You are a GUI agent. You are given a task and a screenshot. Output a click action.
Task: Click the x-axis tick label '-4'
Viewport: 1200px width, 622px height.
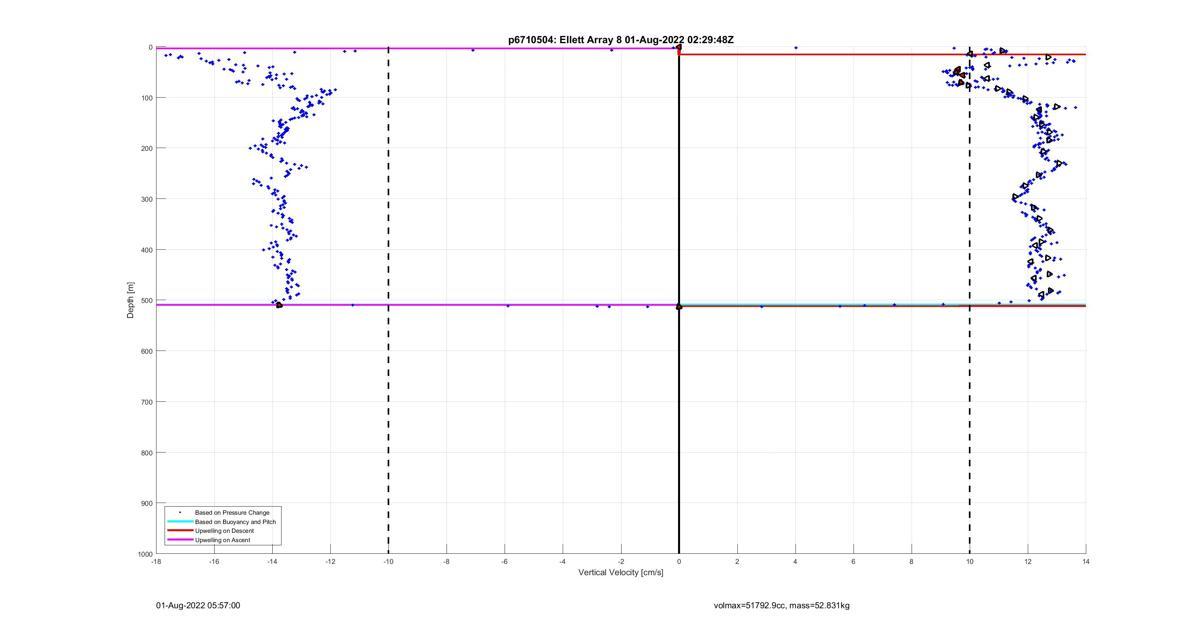pyautogui.click(x=562, y=562)
